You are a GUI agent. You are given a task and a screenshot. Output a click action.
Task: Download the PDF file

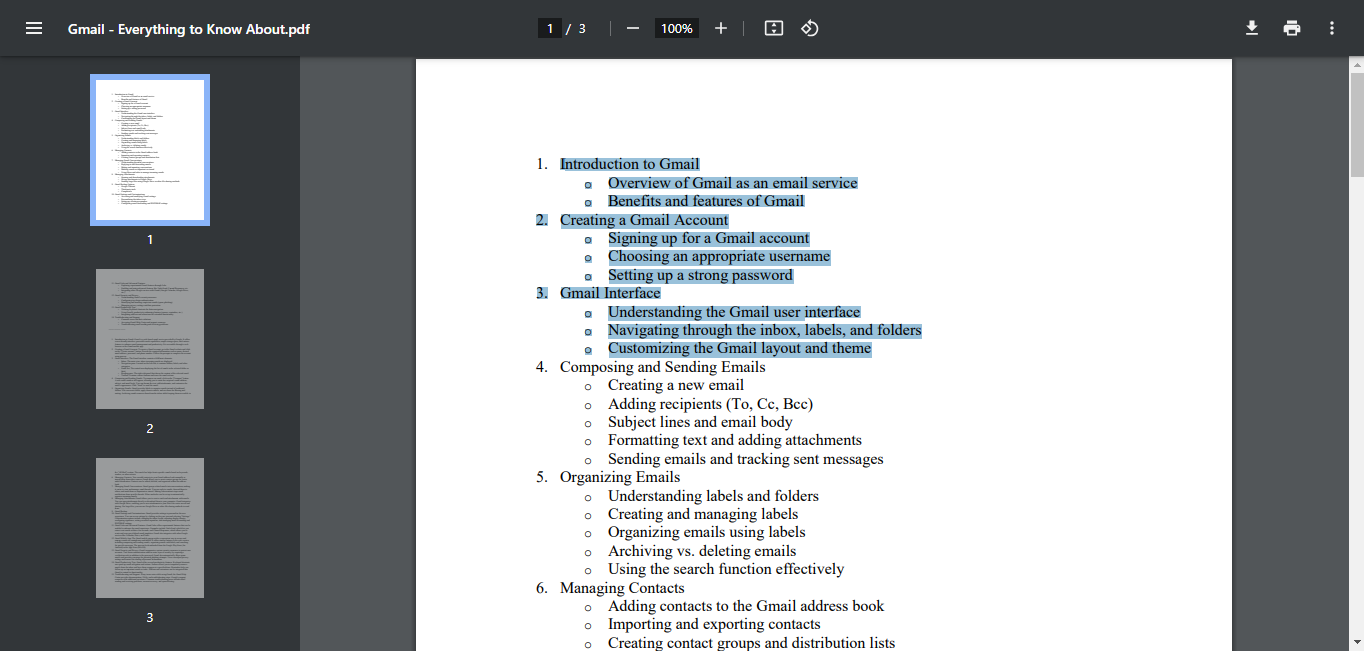(1252, 28)
